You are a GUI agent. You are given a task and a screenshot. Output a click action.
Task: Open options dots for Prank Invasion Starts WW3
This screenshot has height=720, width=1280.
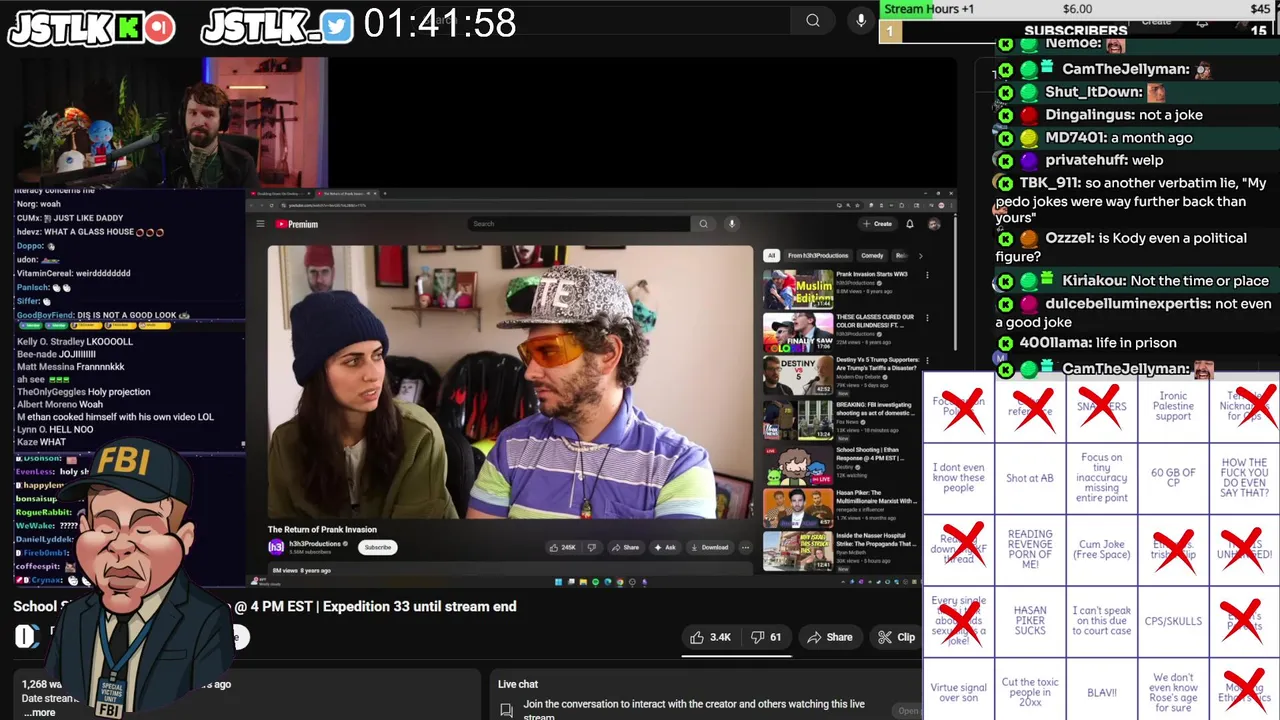click(927, 274)
